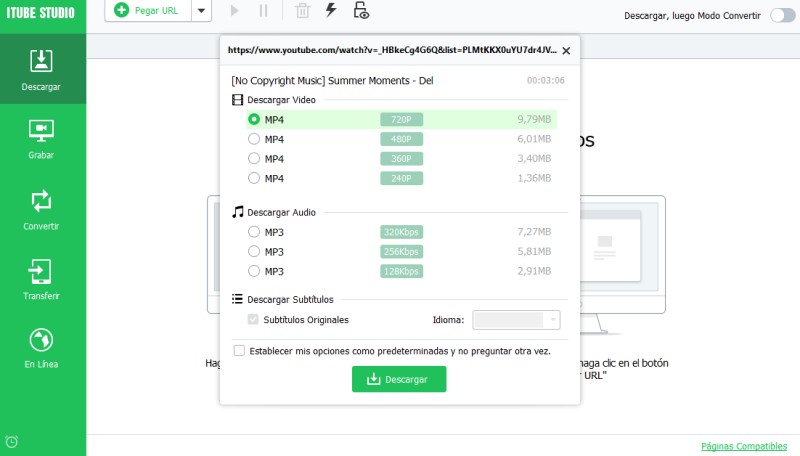Open the Descargar section in sidebar

[x=41, y=70]
